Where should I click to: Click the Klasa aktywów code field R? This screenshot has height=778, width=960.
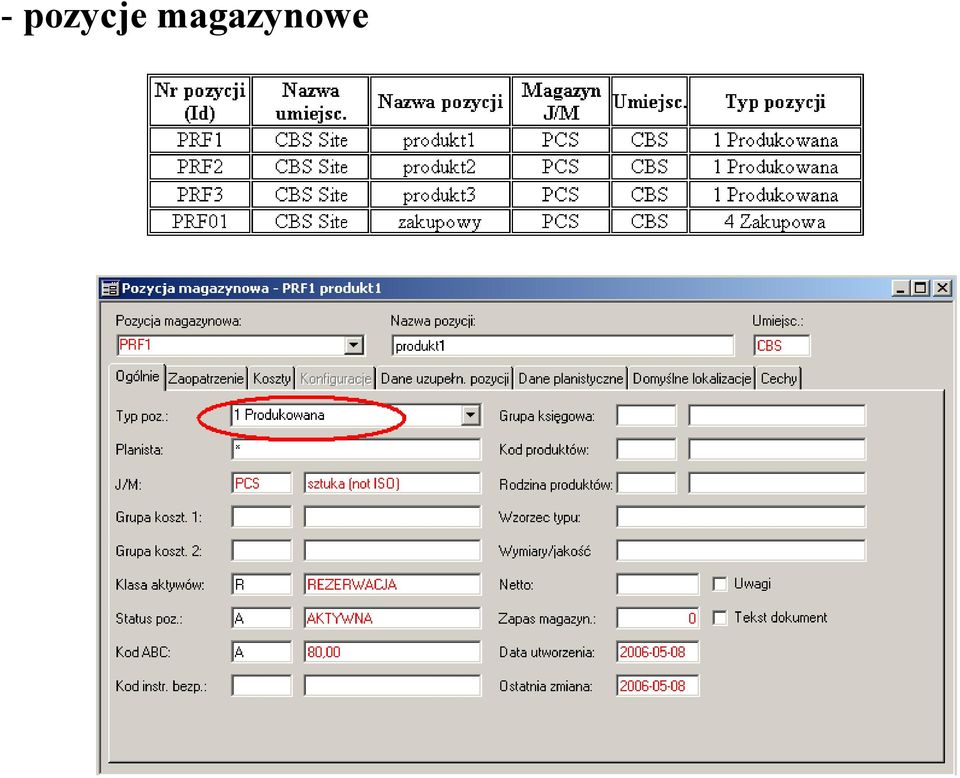pos(261,585)
